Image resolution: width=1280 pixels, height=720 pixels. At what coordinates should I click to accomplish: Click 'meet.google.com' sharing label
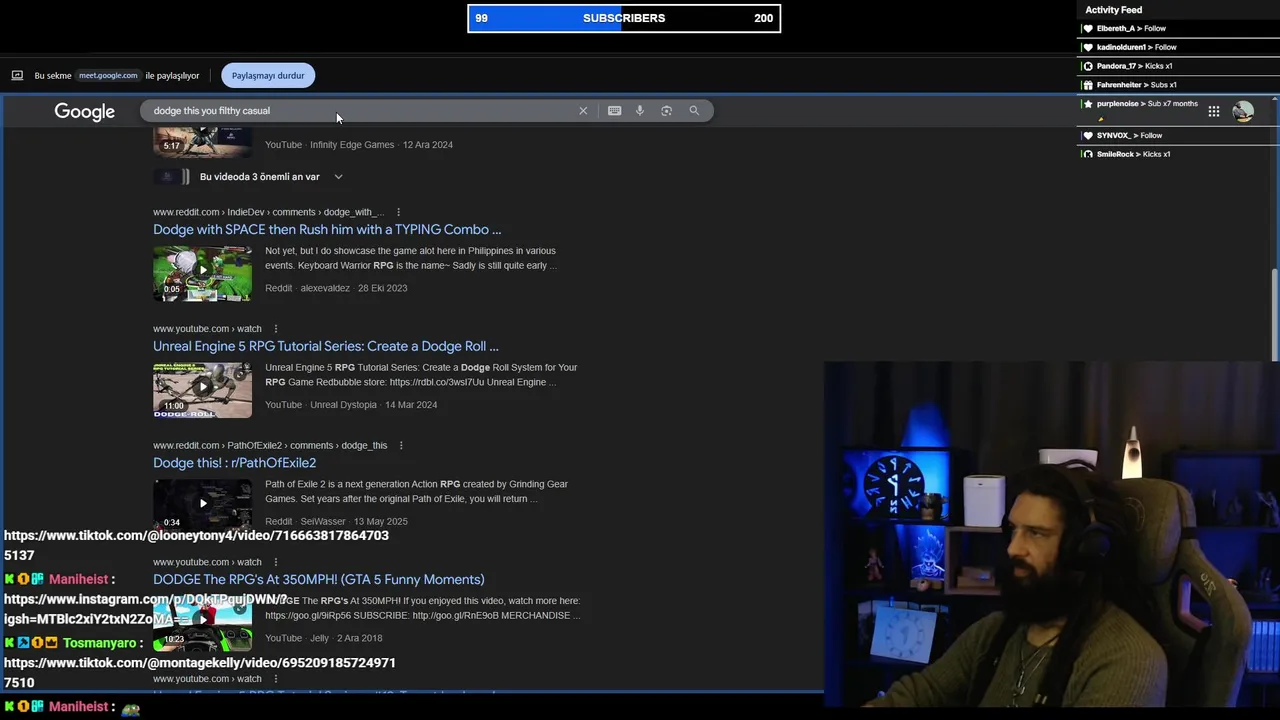108,76
